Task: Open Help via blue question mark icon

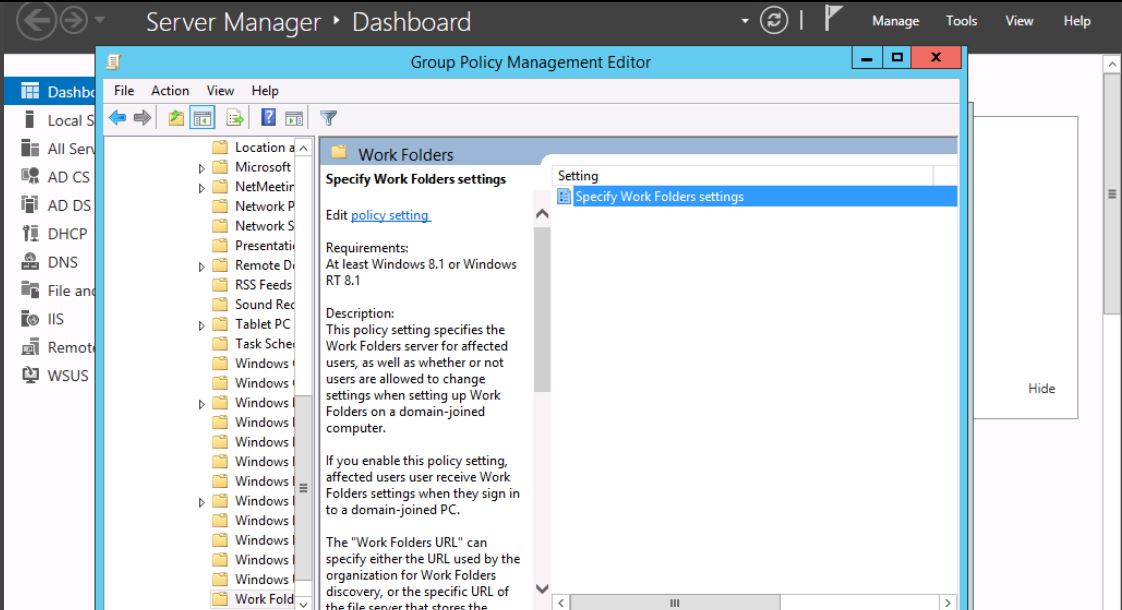Action: (268, 118)
